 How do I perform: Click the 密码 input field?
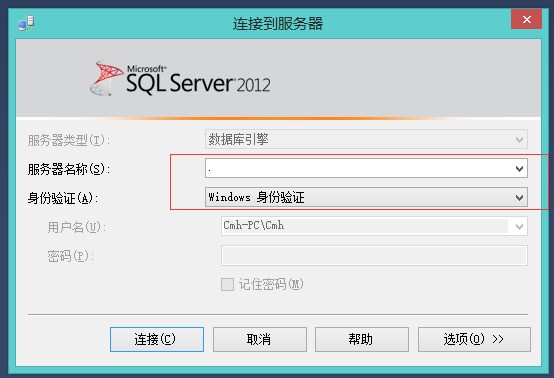374,255
